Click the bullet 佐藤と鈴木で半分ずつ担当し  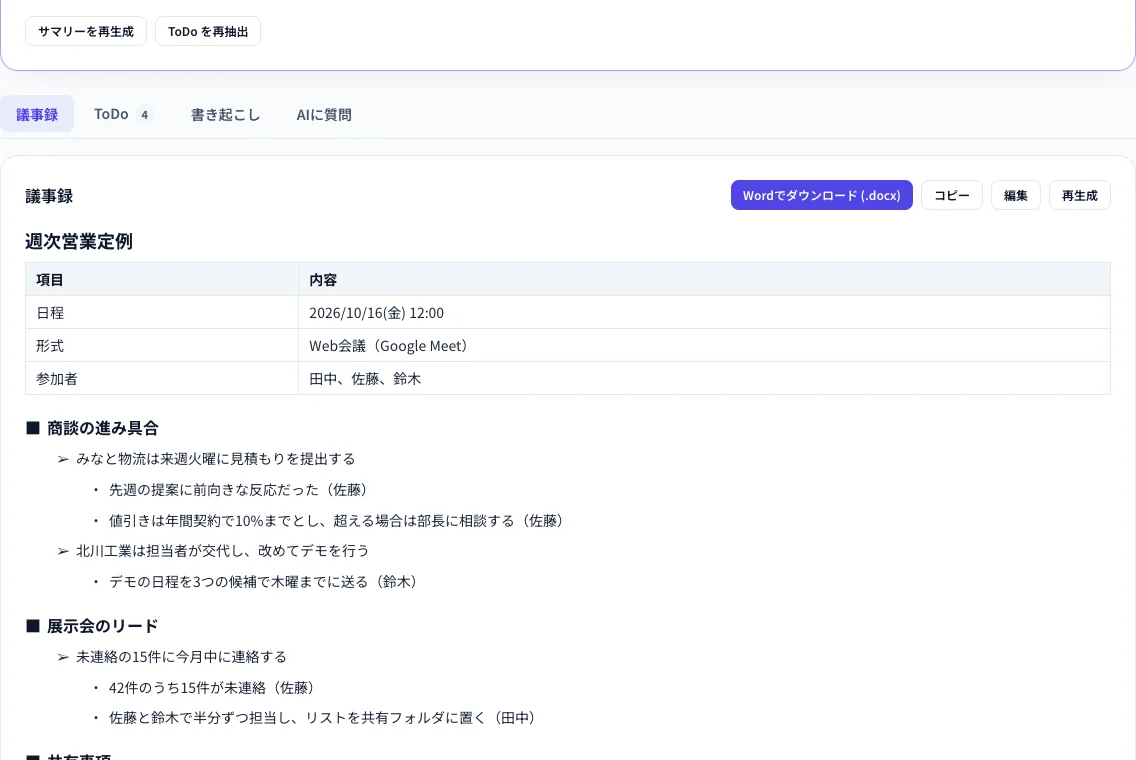322,717
